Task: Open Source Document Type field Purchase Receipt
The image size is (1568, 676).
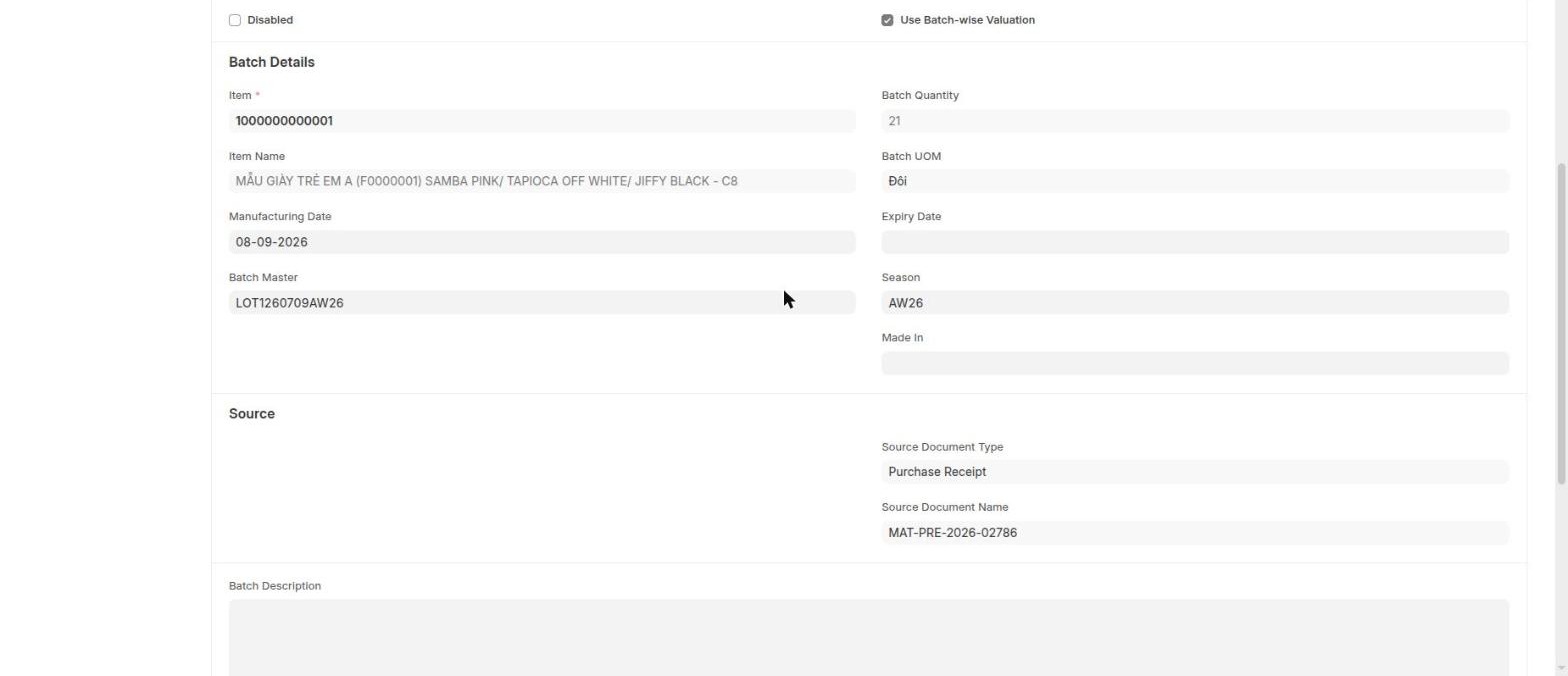Action: [1195, 472]
